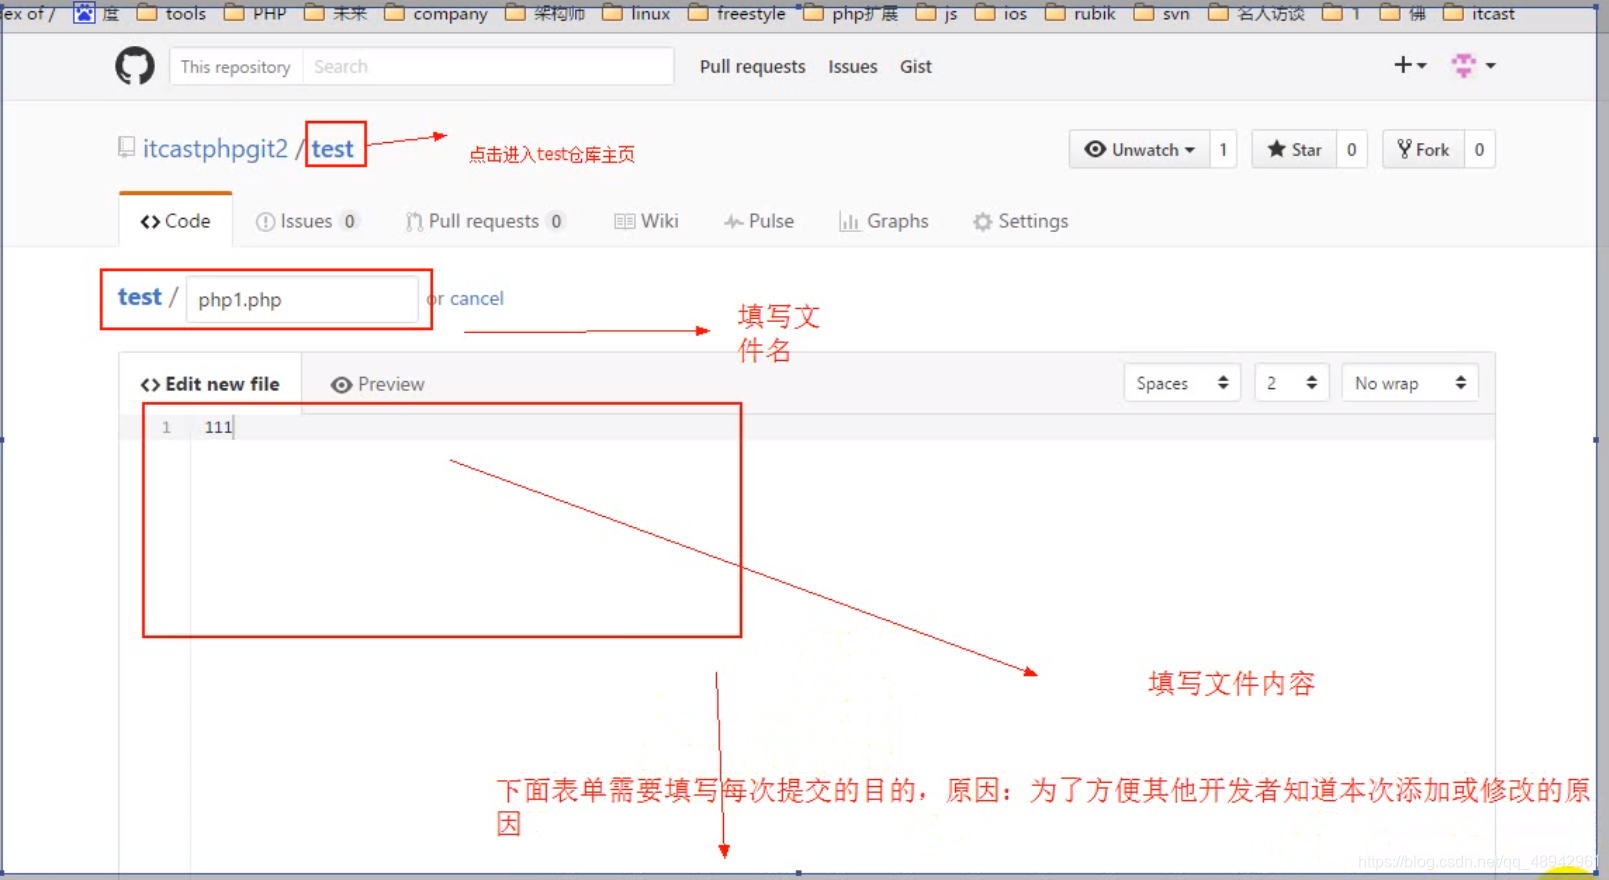Viewport: 1609px width, 880px height.
Task: Open Gist in top navigation
Action: (x=915, y=67)
